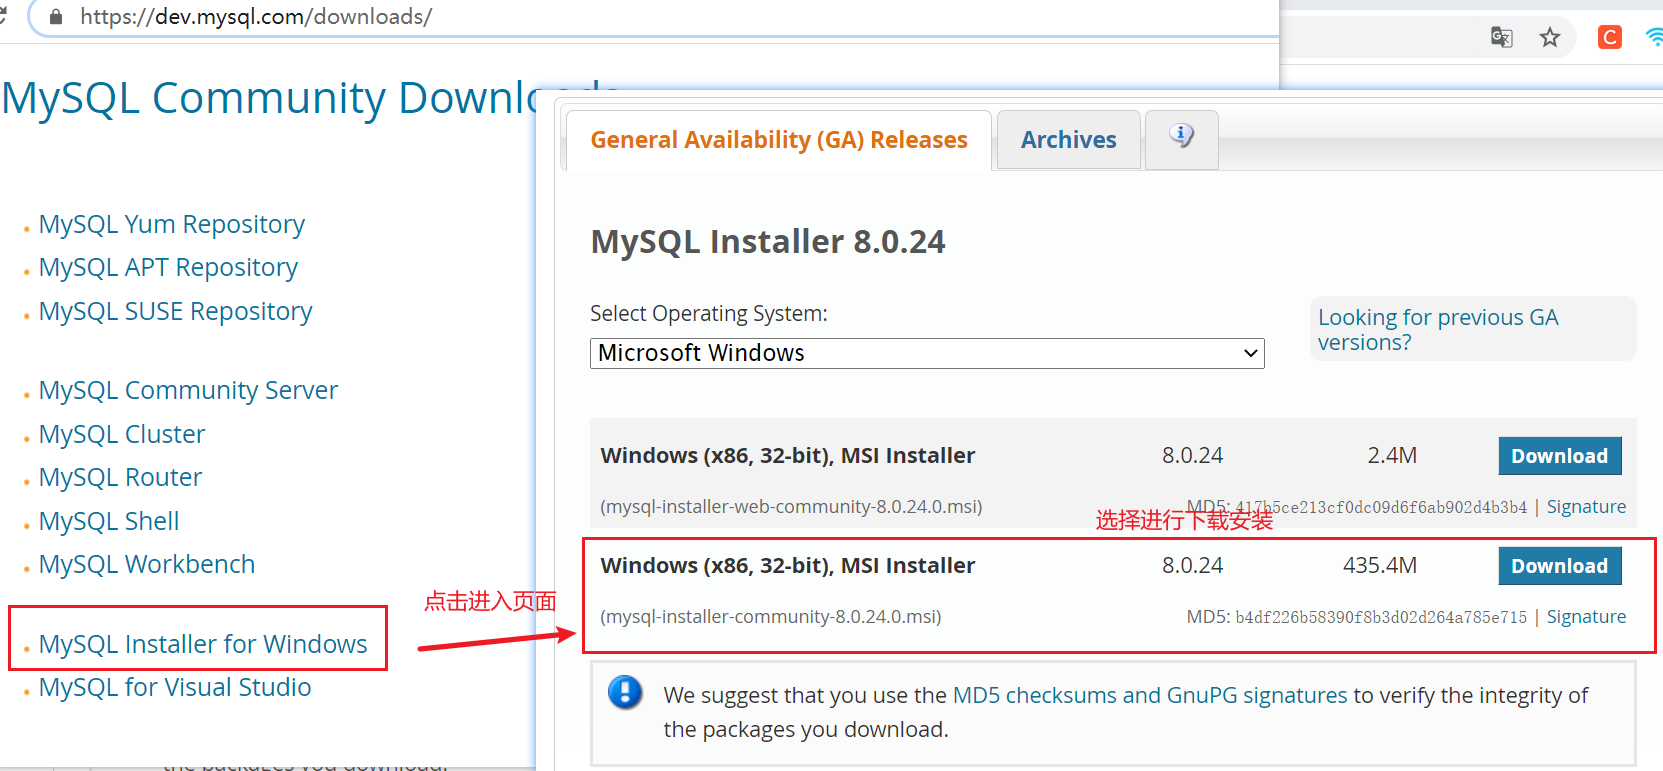This screenshot has width=1663, height=771.
Task: Click the 435.4M file size value
Action: pyautogui.click(x=1380, y=566)
